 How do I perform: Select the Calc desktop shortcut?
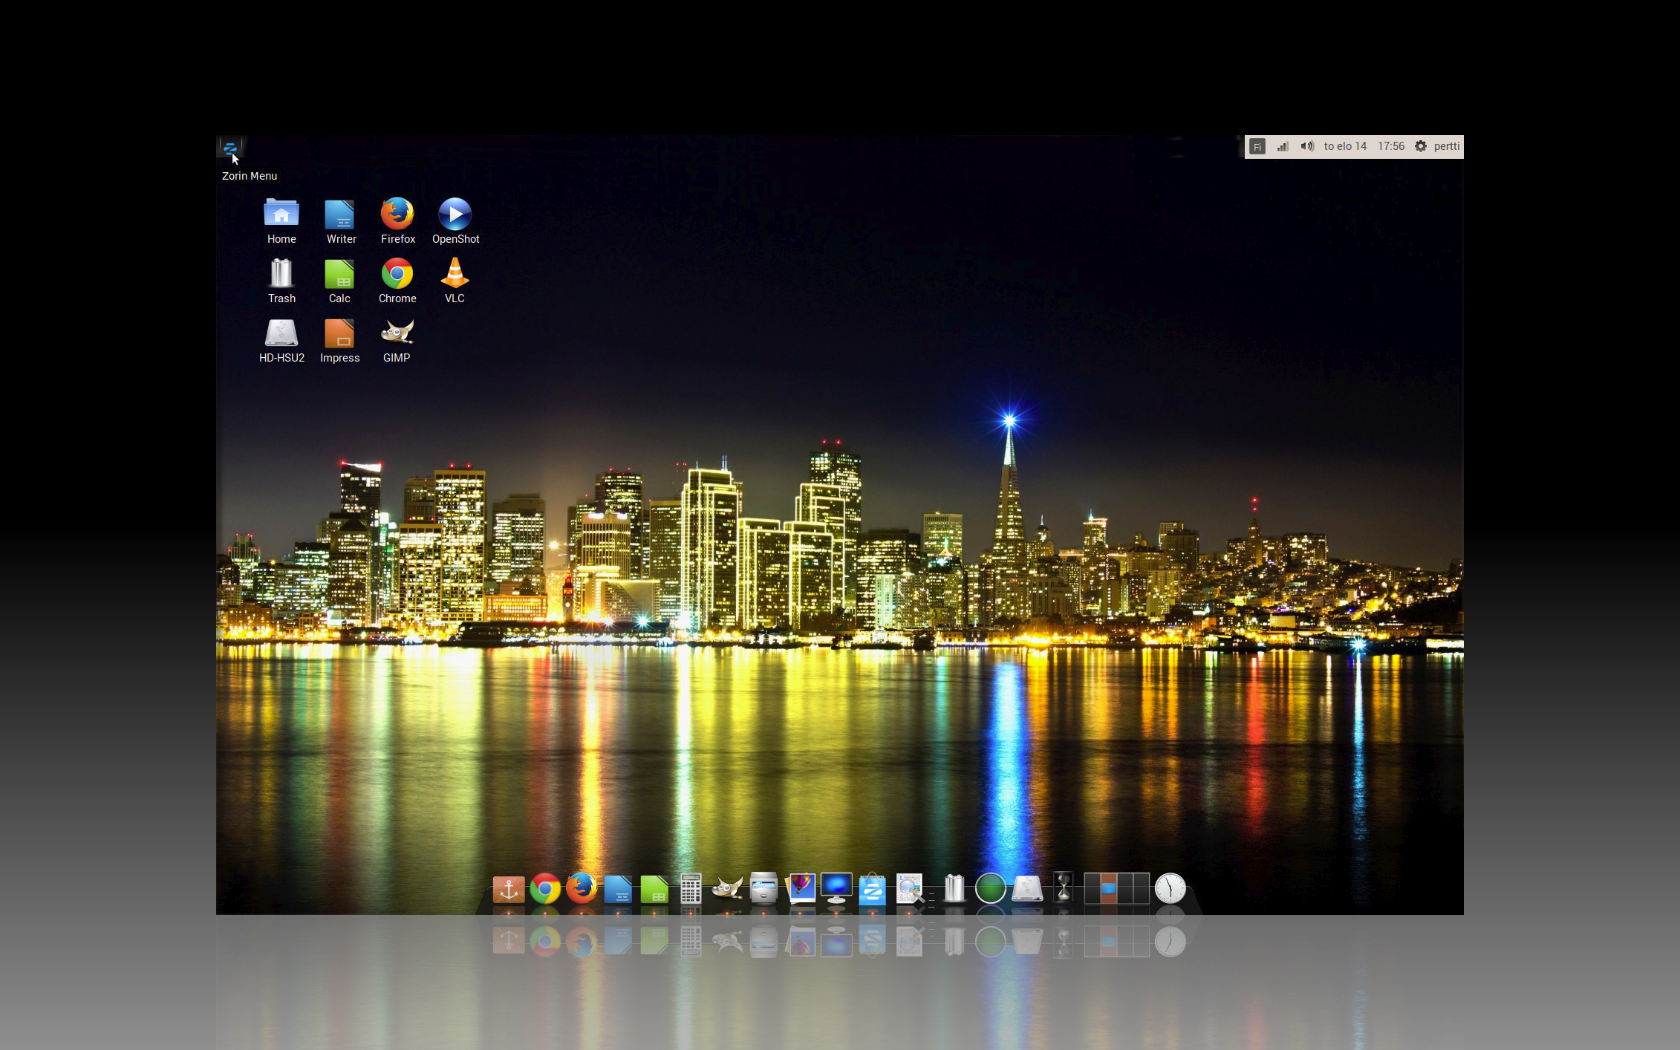click(x=339, y=274)
